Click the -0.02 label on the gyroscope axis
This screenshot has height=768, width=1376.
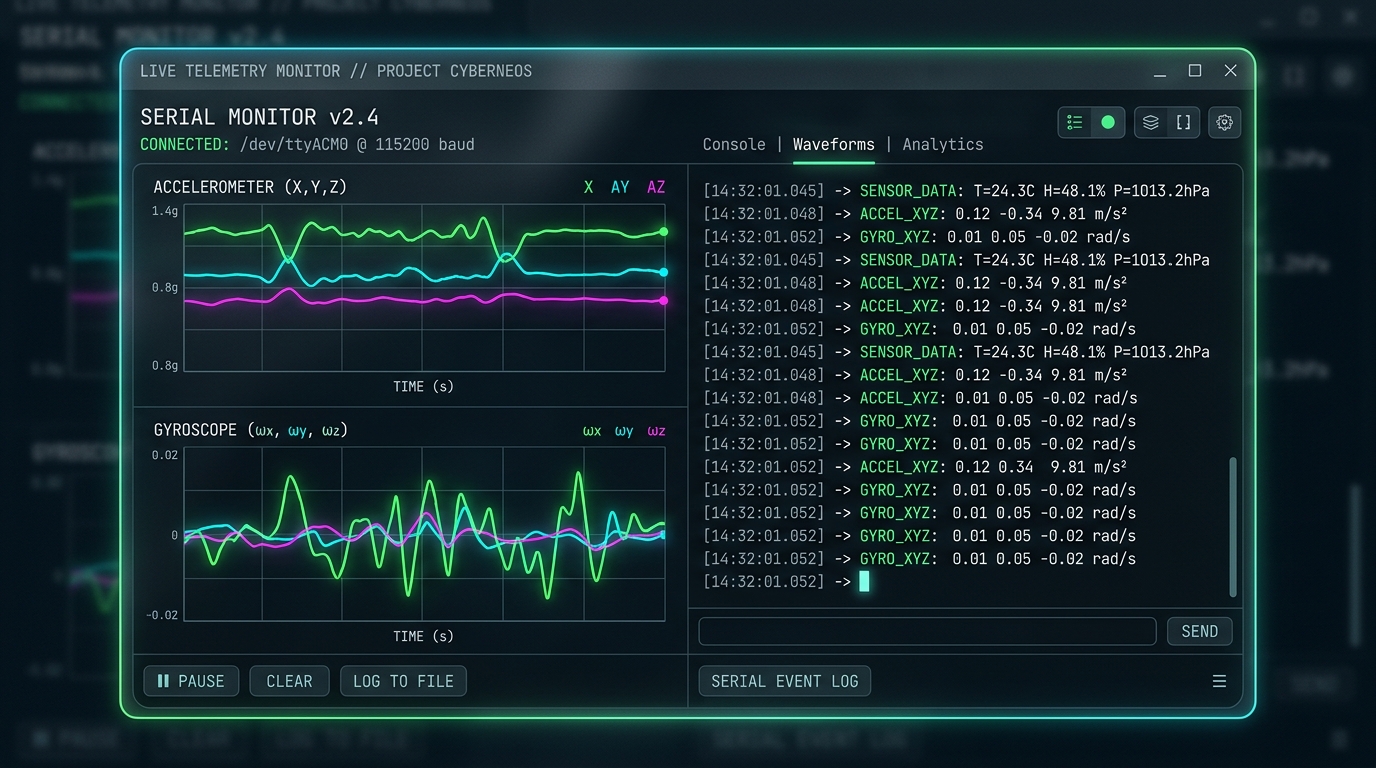[x=162, y=615]
